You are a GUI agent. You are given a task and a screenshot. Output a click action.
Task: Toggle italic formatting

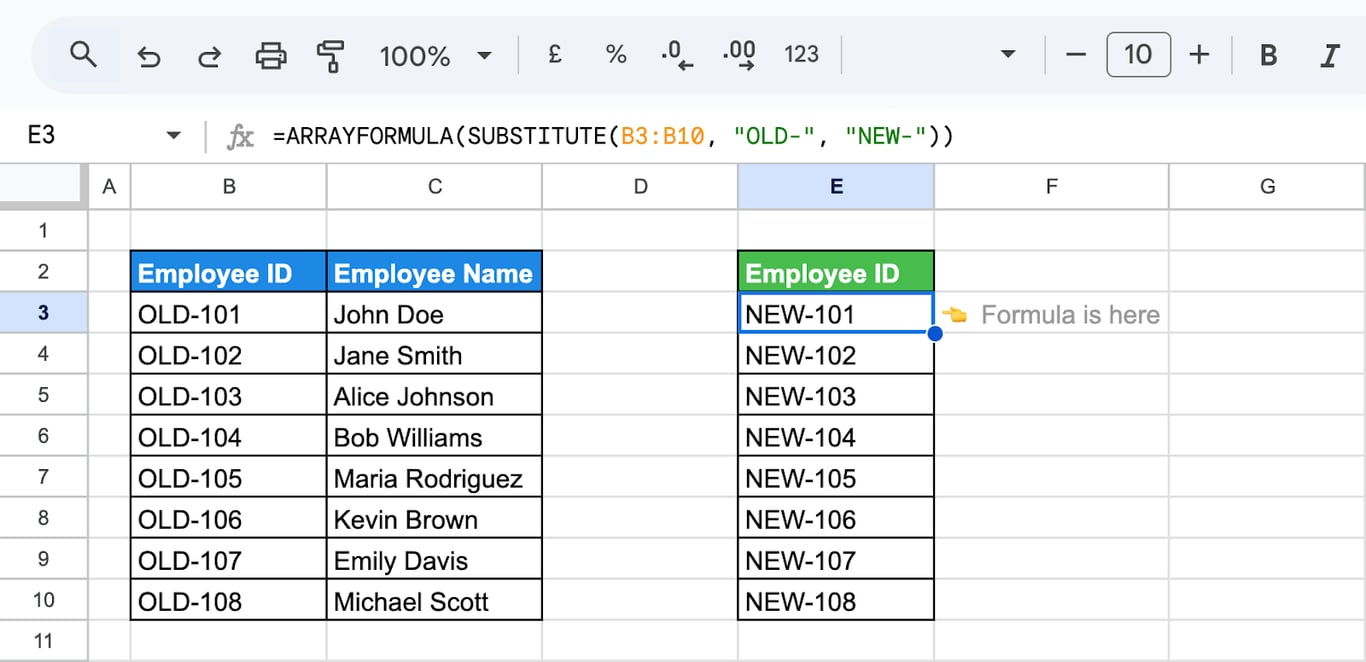(x=1329, y=55)
